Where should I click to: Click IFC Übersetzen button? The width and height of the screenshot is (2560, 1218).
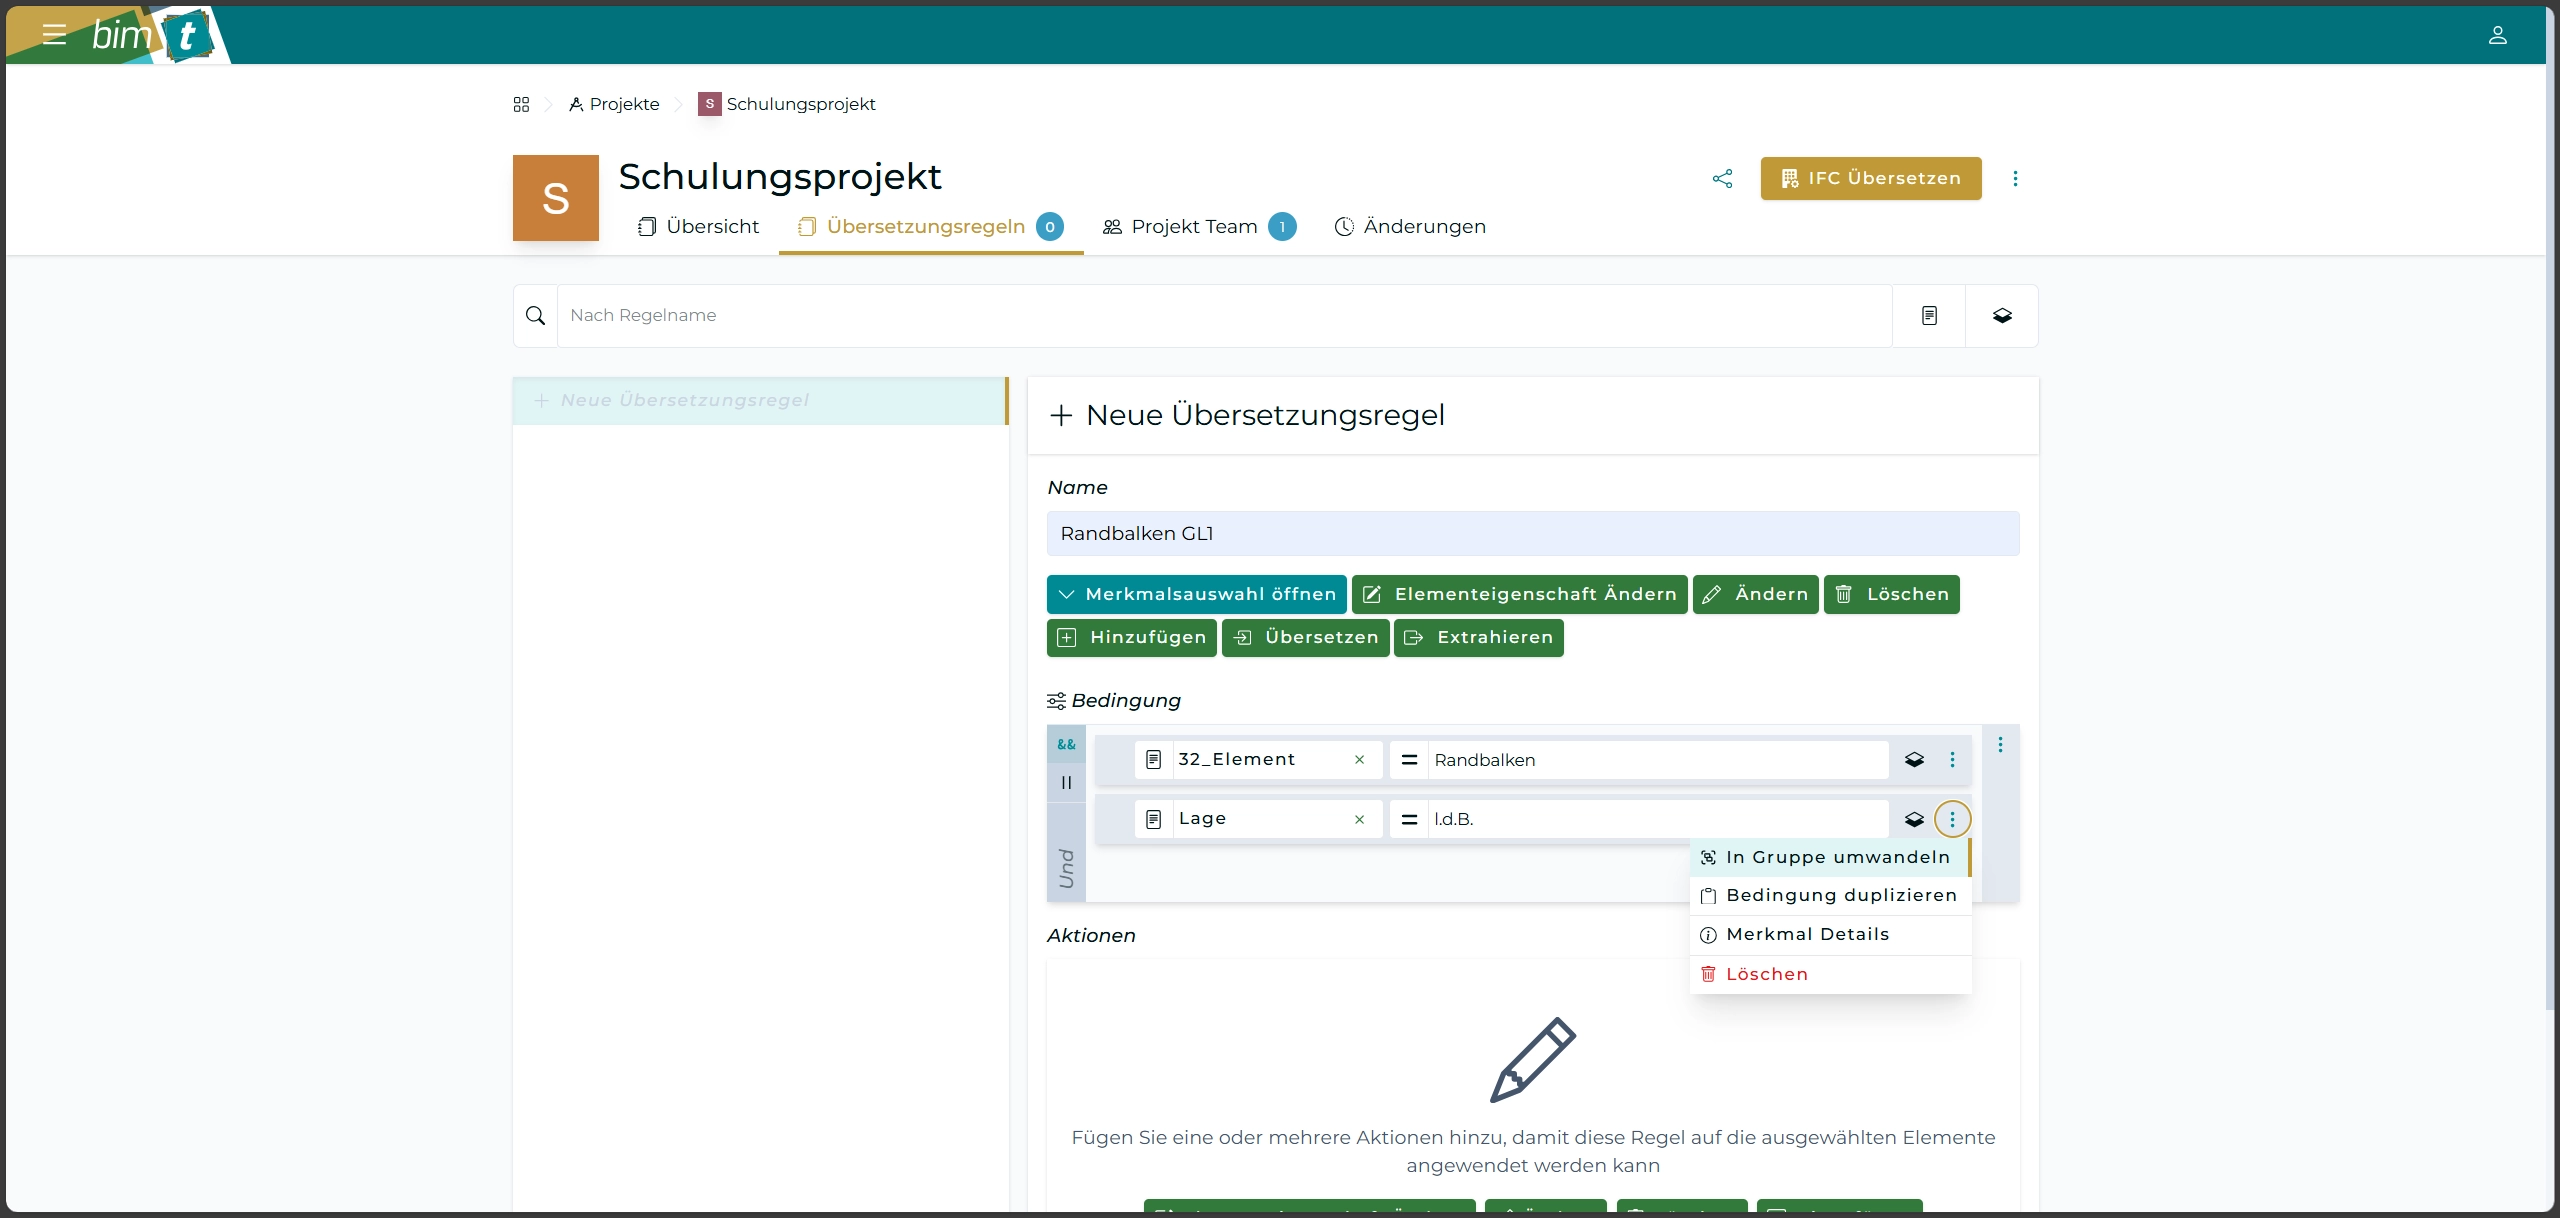(1870, 178)
